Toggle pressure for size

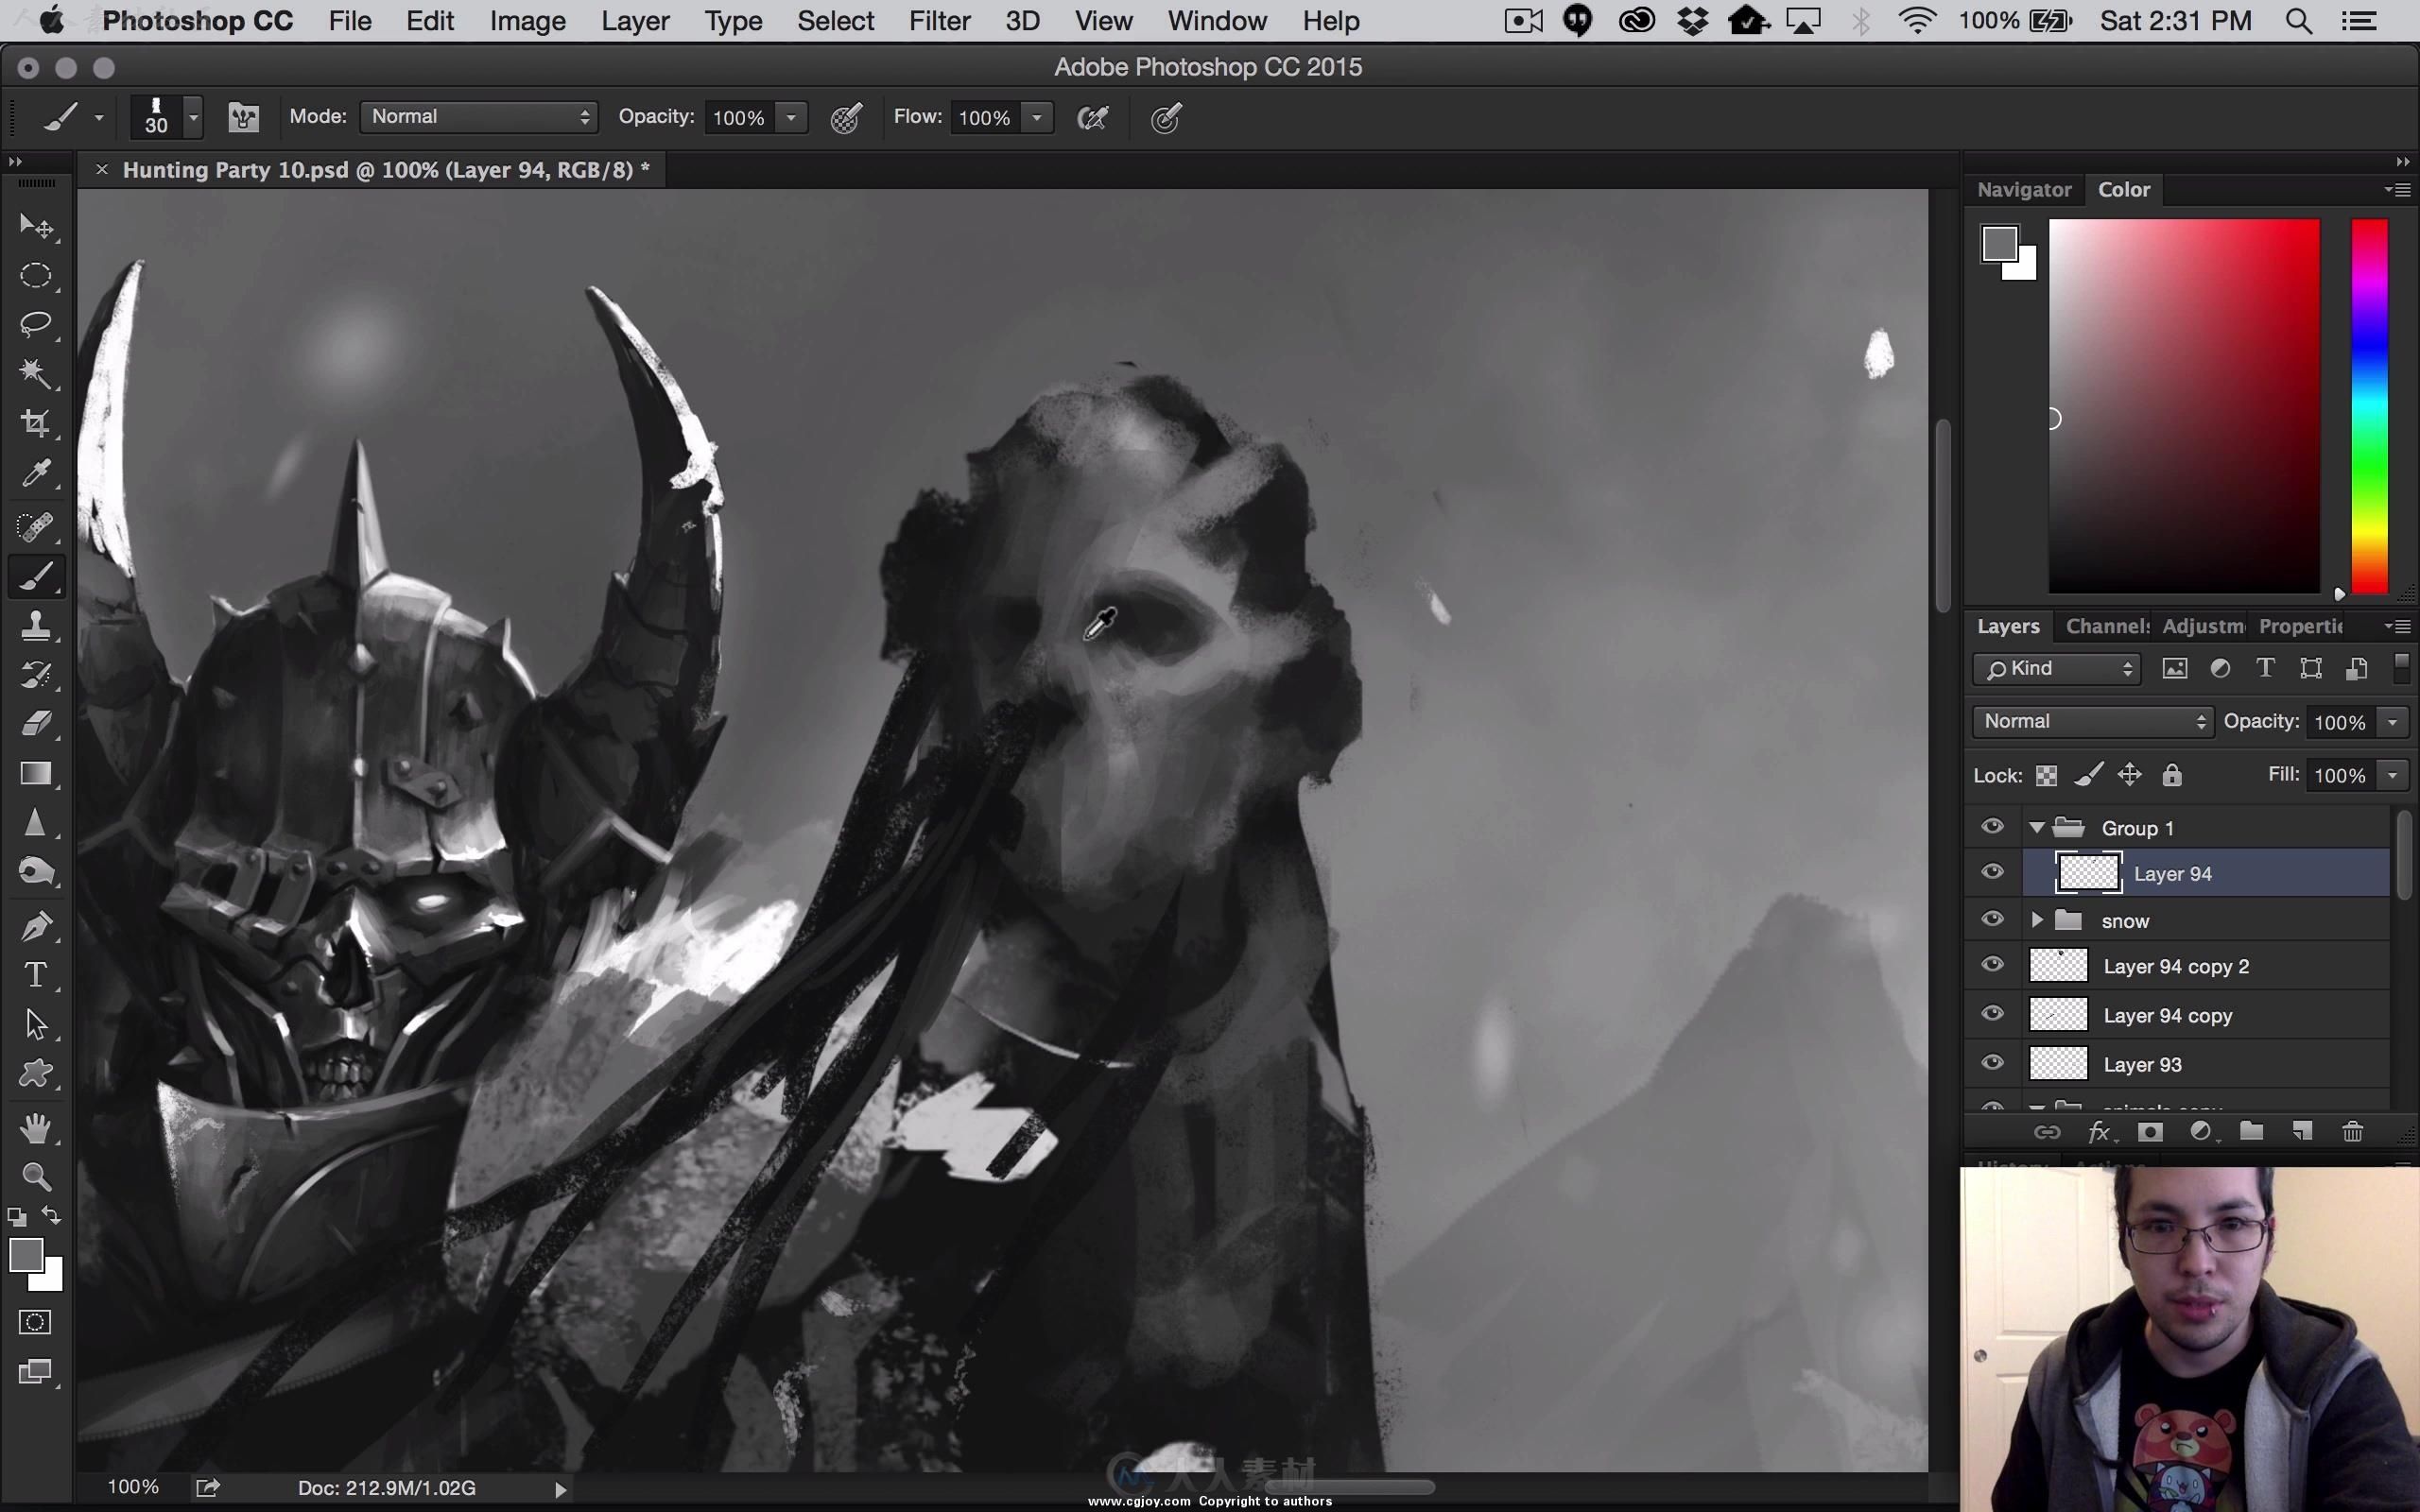pos(1166,118)
